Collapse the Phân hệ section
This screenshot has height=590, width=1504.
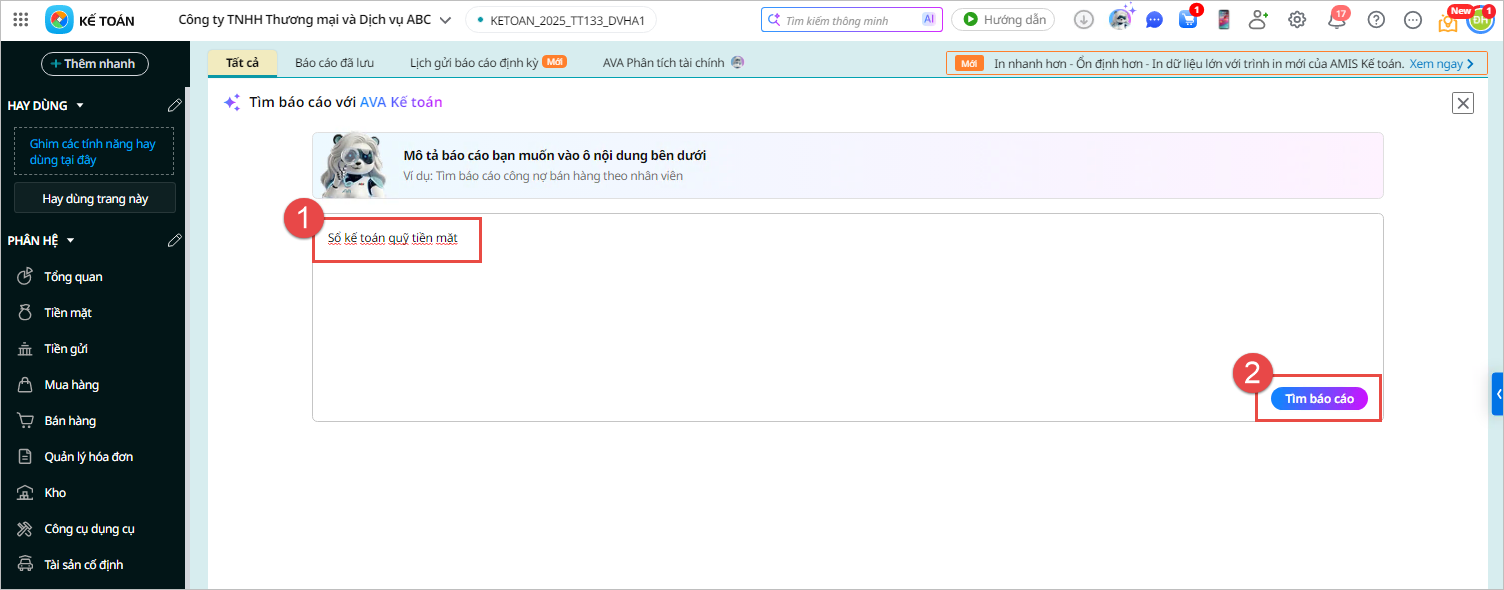tap(71, 240)
